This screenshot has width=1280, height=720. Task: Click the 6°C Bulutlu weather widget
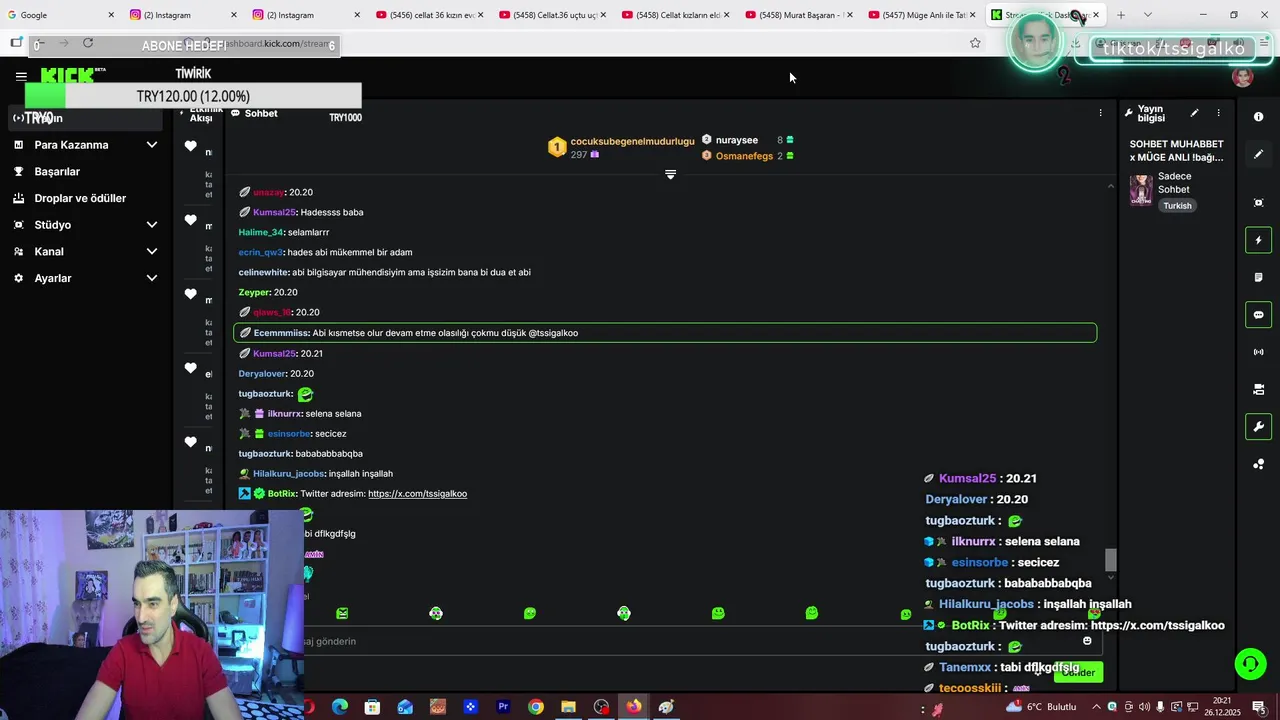click(1042, 707)
